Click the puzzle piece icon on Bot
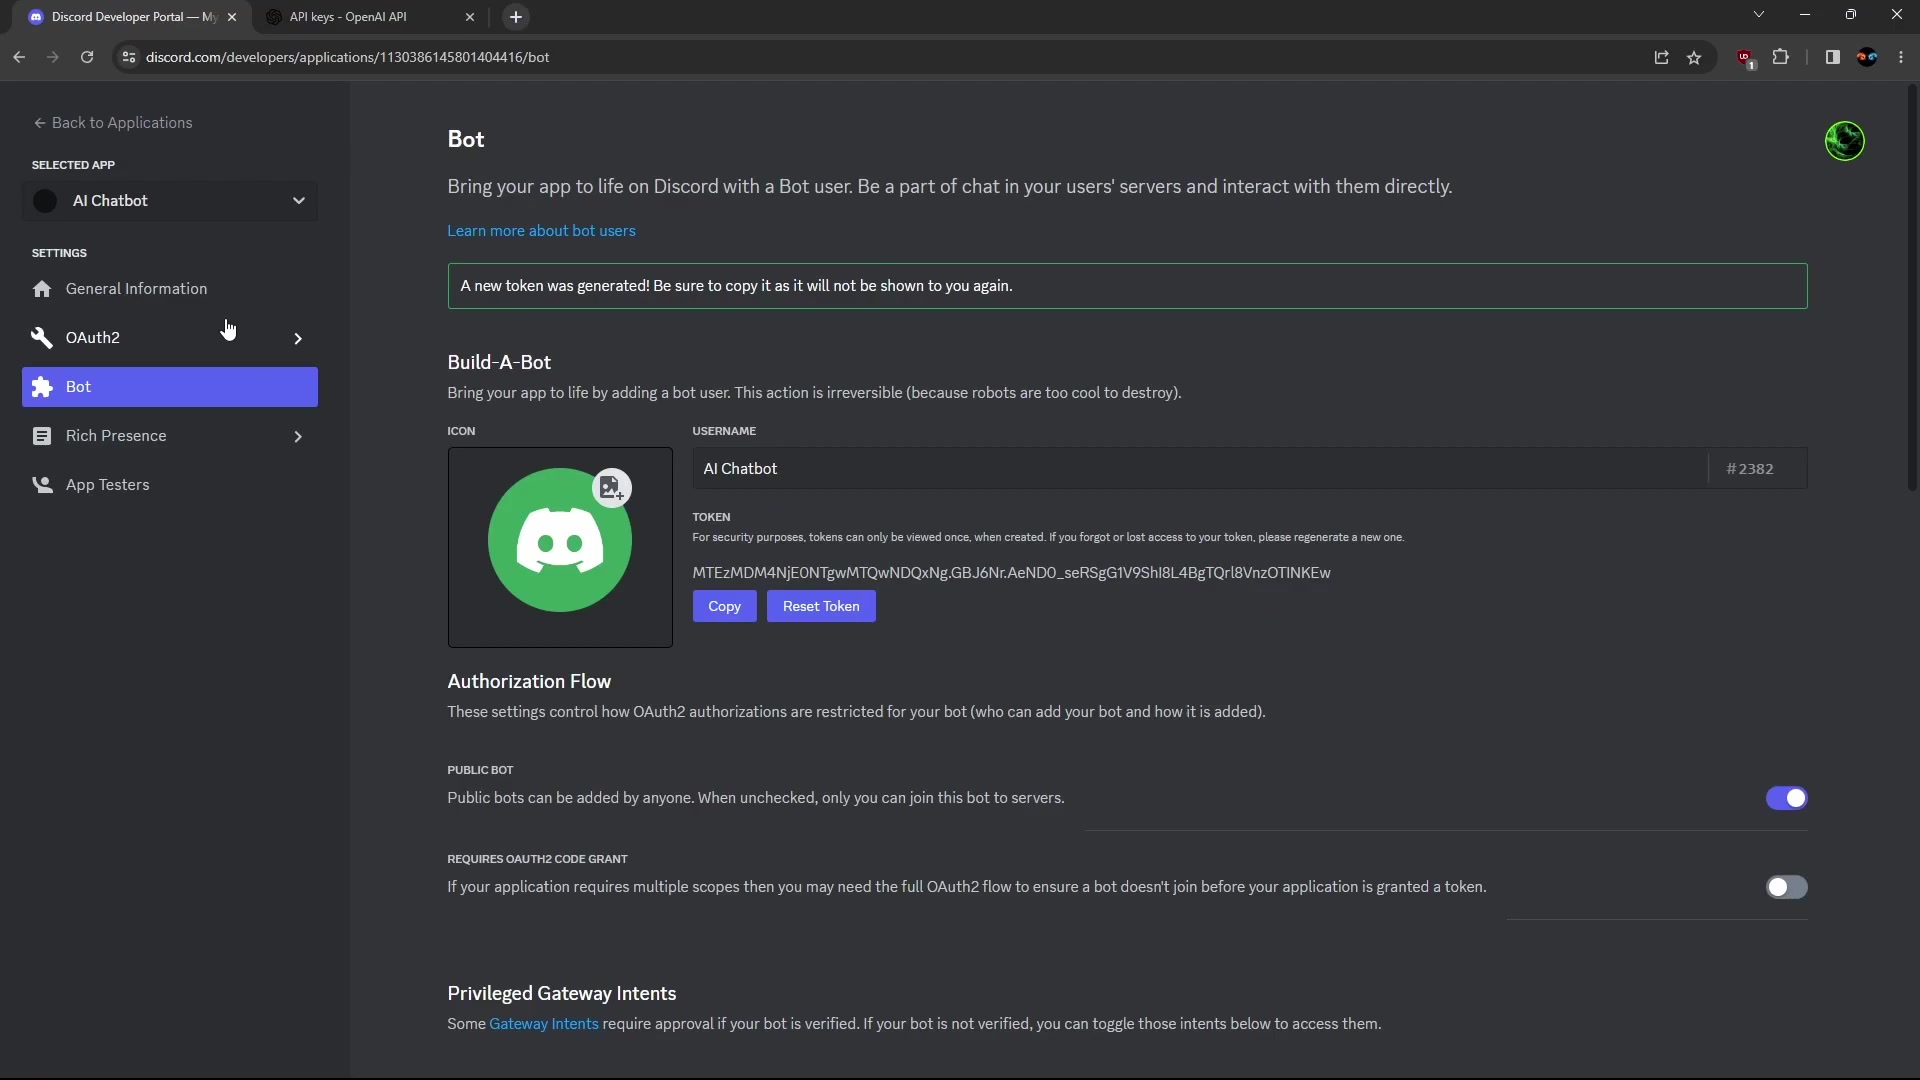The width and height of the screenshot is (1920, 1080). (x=42, y=387)
